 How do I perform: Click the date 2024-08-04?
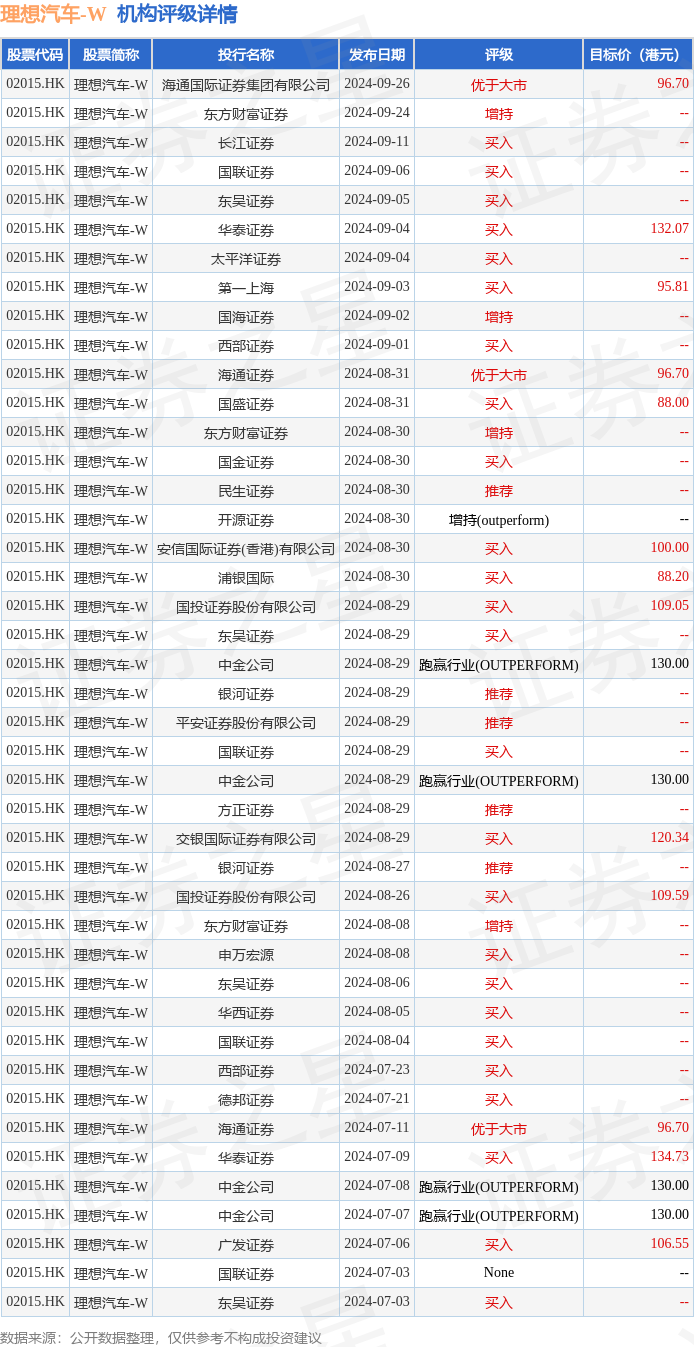pos(377,1041)
